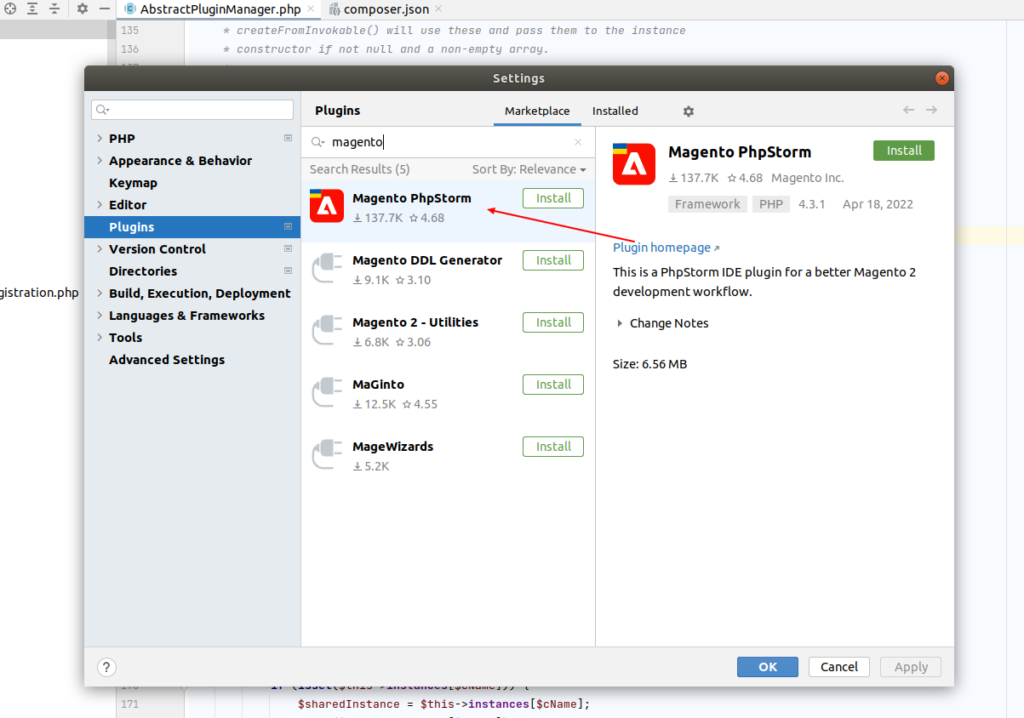Install the Magento 2 - Utilities plugin

[553, 323]
